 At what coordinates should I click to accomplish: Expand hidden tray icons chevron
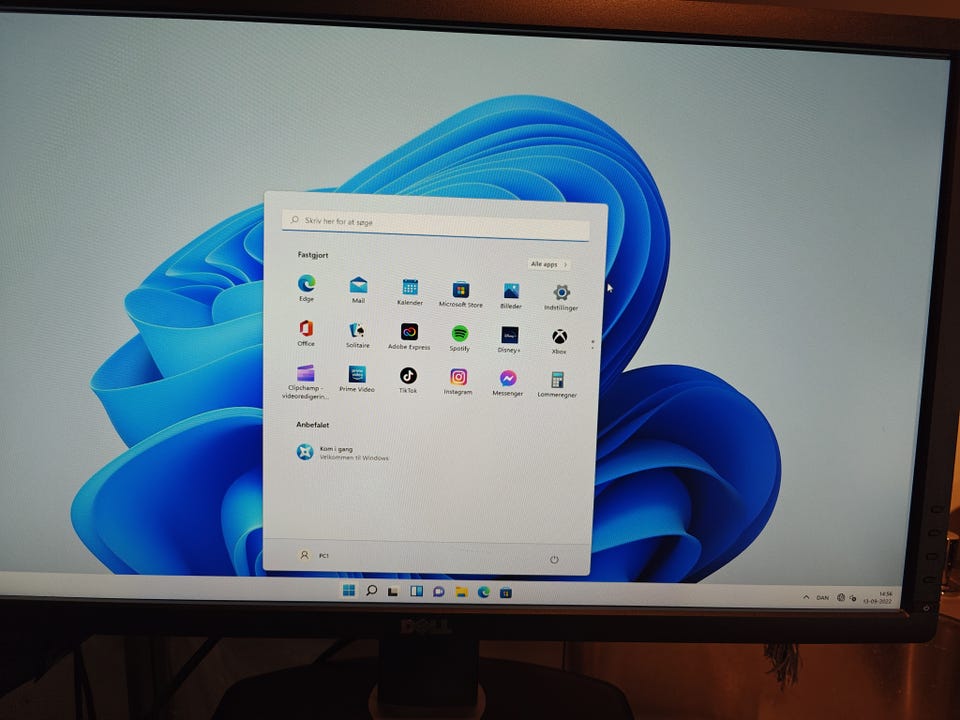(x=806, y=597)
